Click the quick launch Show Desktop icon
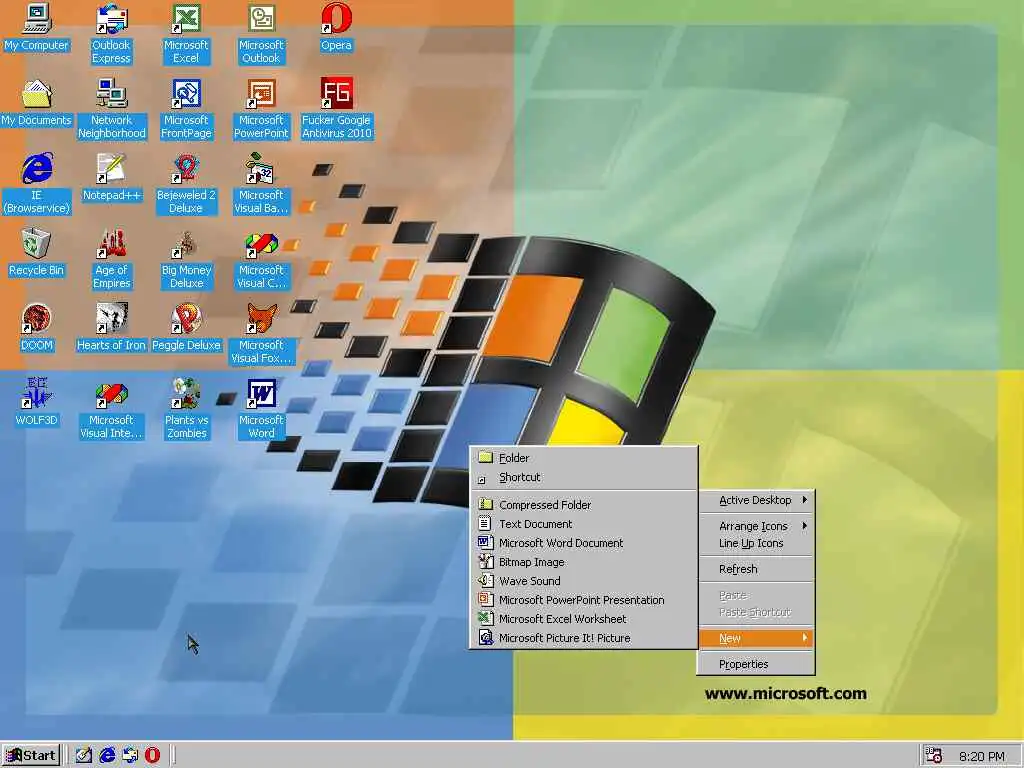Image resolution: width=1024 pixels, height=768 pixels. coord(84,756)
